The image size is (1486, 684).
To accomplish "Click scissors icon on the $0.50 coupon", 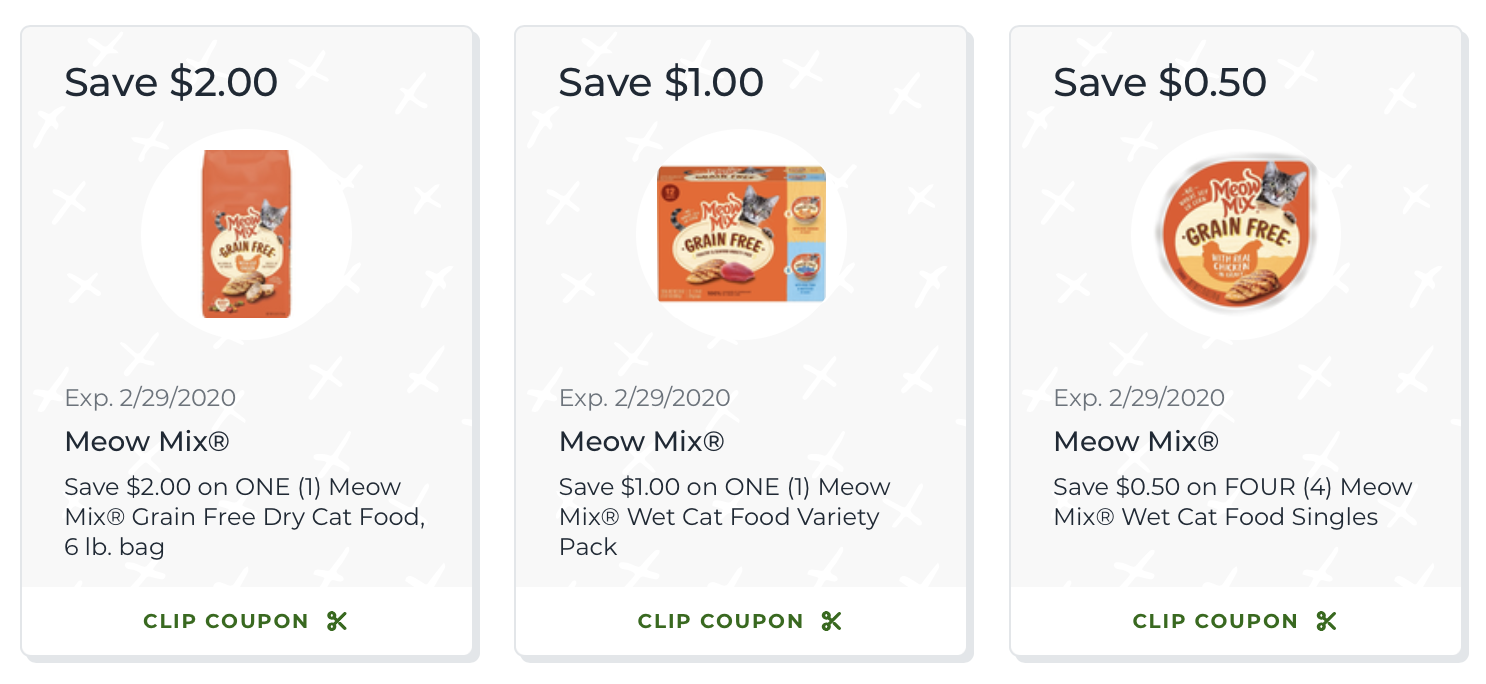I will (1326, 621).
